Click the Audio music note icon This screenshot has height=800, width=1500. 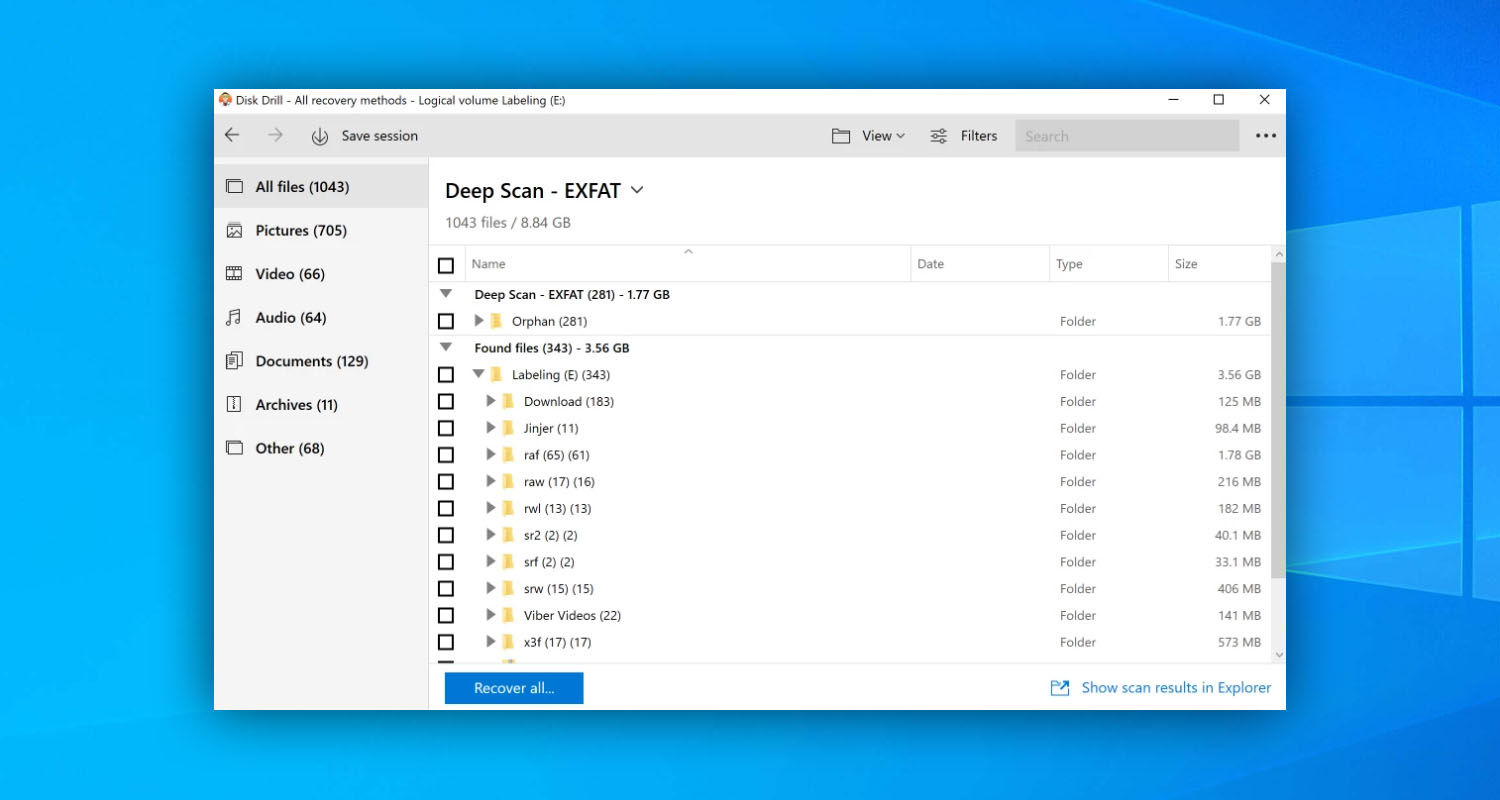(x=234, y=317)
